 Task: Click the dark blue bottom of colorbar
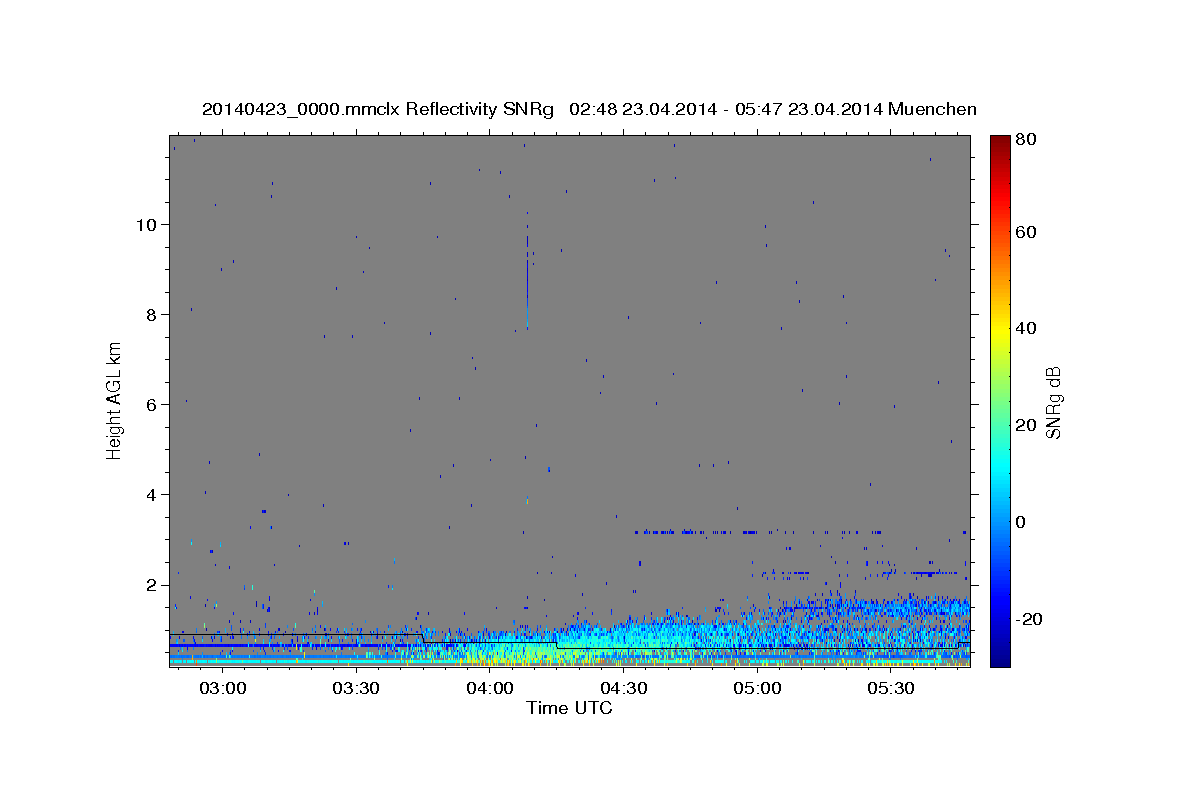click(x=1000, y=655)
